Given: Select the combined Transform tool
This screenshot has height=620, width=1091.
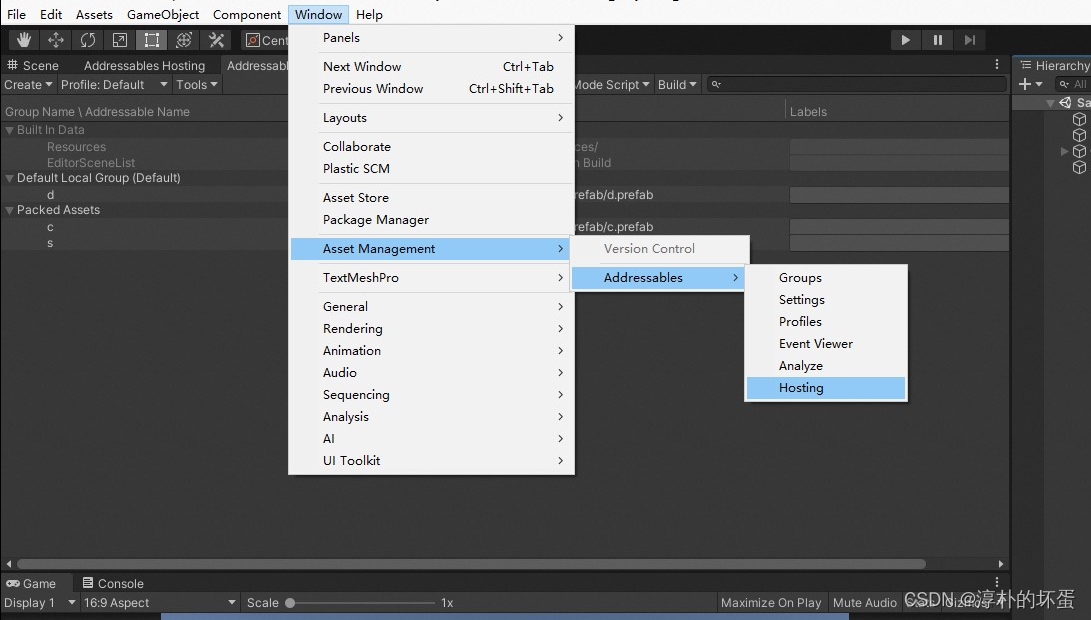Looking at the screenshot, I should [x=184, y=40].
